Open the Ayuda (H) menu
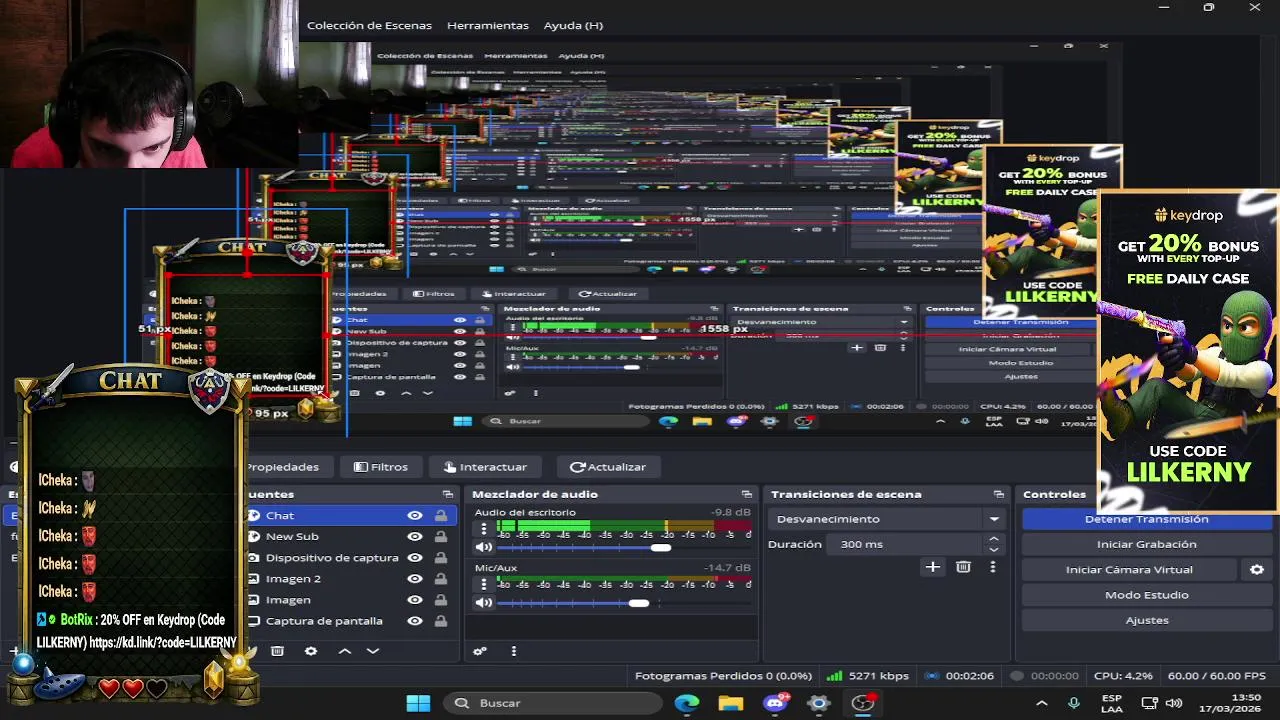 point(573,25)
